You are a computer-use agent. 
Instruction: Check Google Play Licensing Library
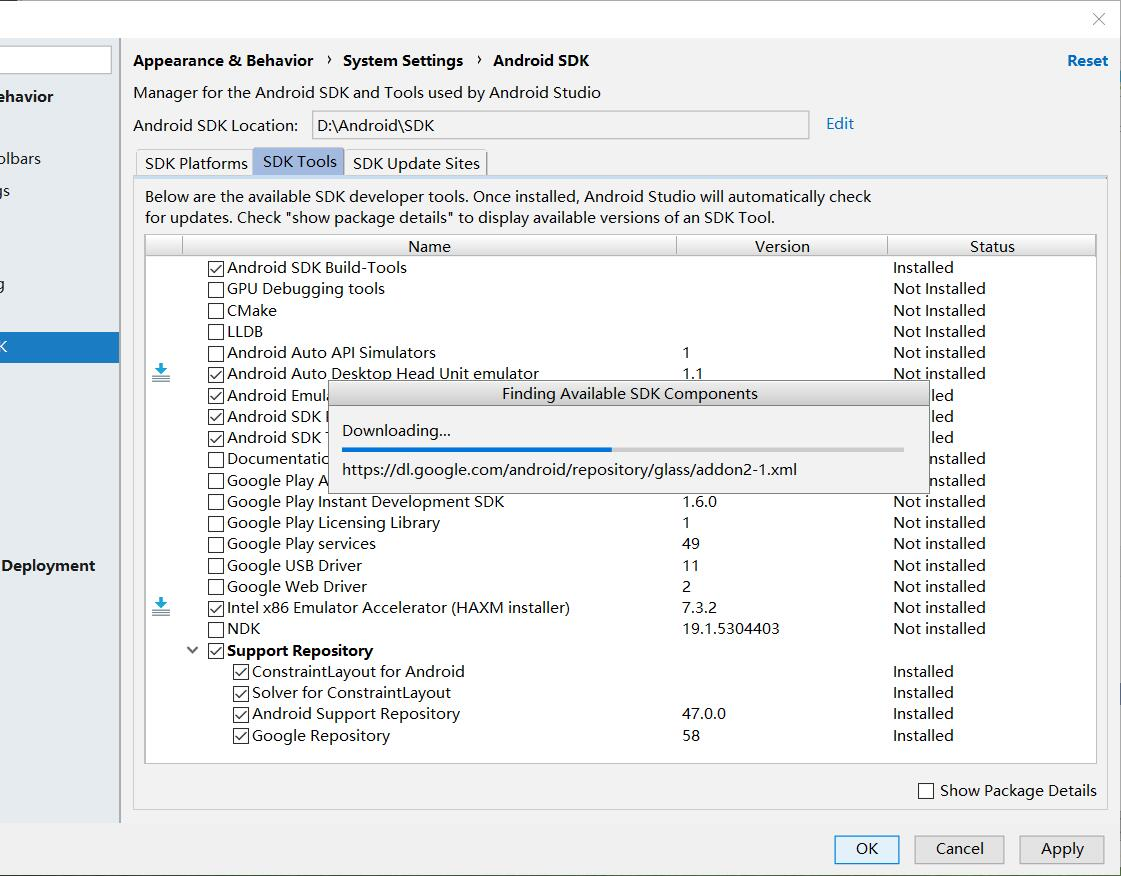tap(216, 523)
